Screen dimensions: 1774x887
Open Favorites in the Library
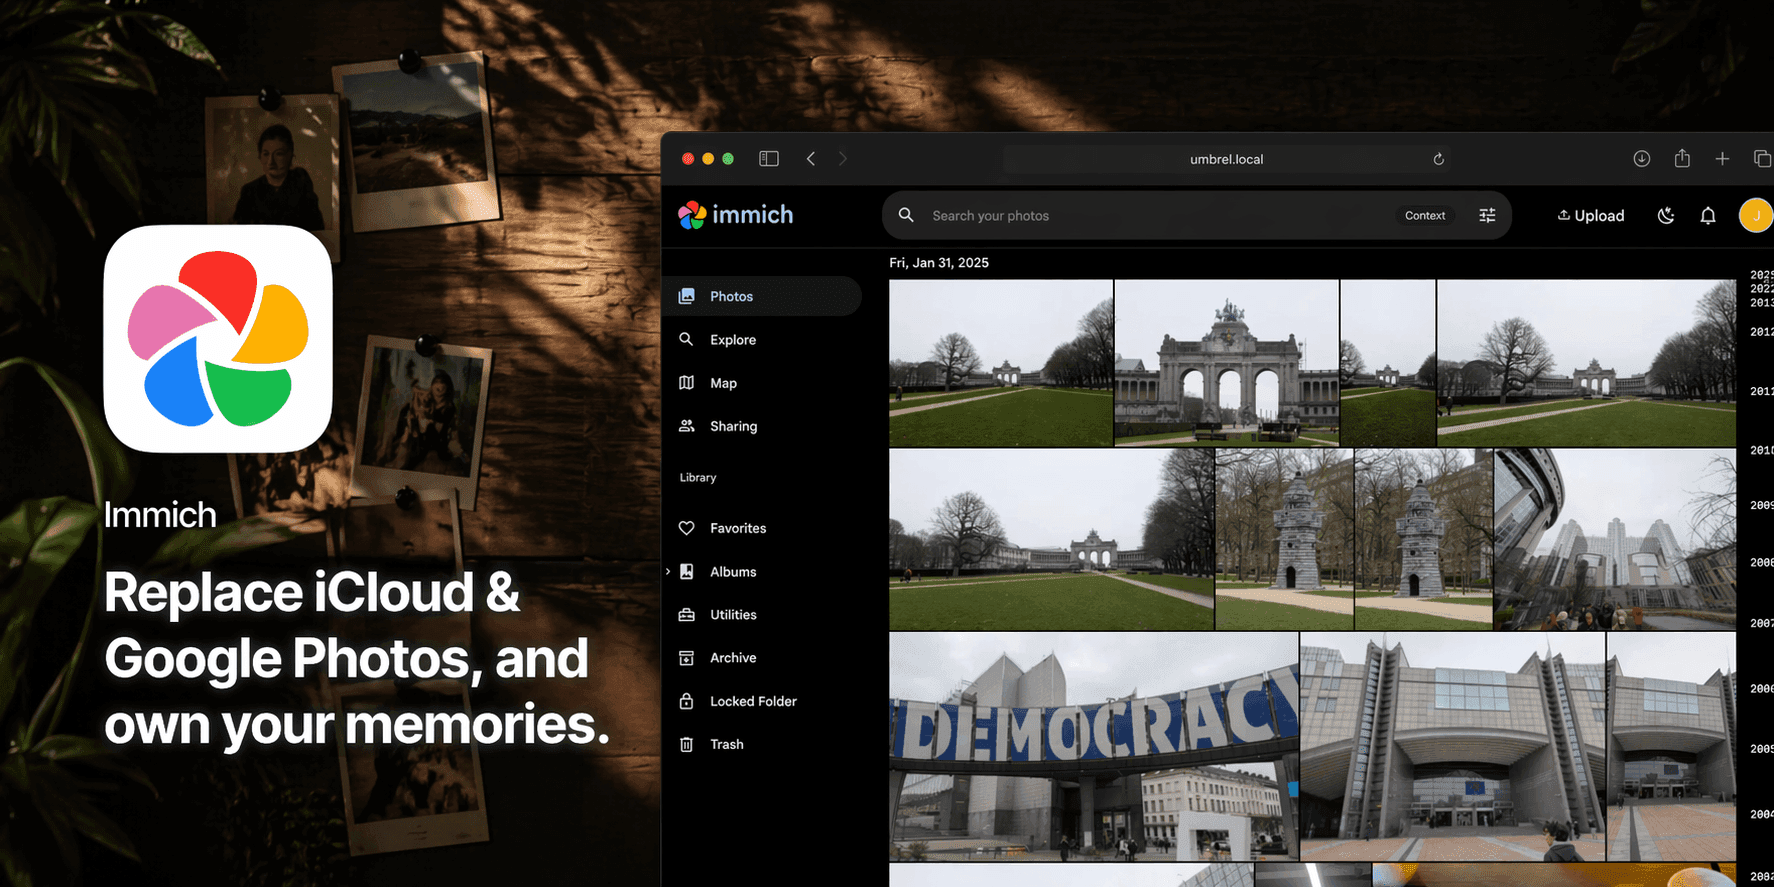click(762, 528)
